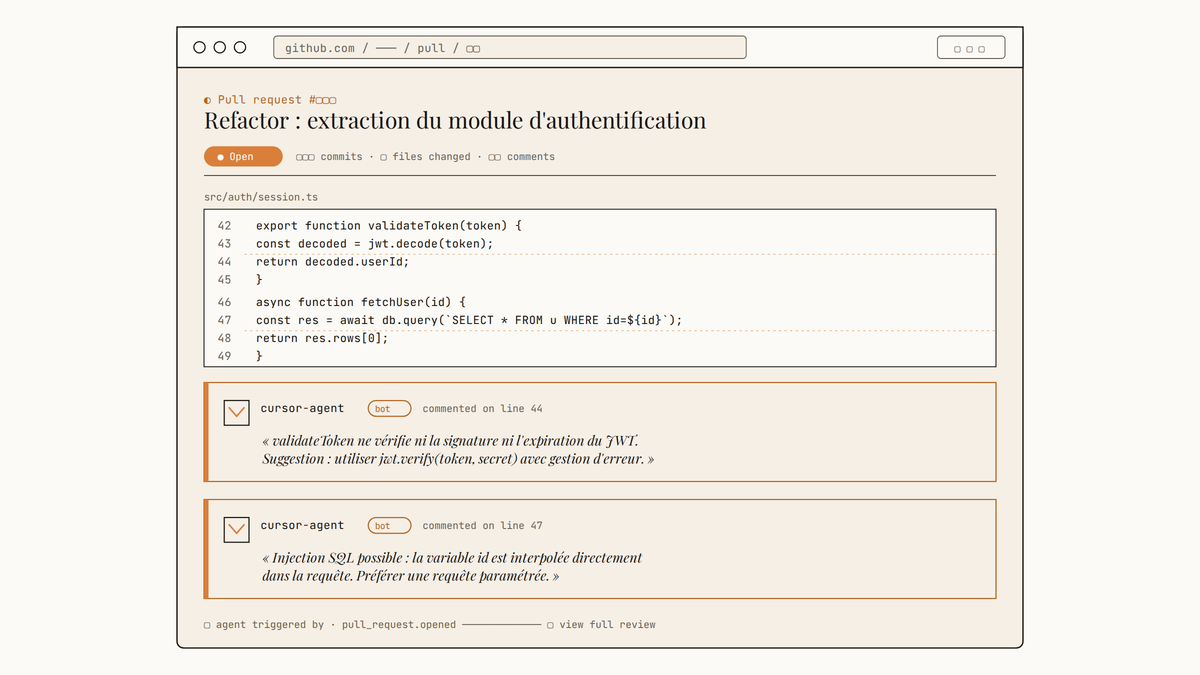
Task: Open the three-square menu button at top right
Action: (x=970, y=48)
